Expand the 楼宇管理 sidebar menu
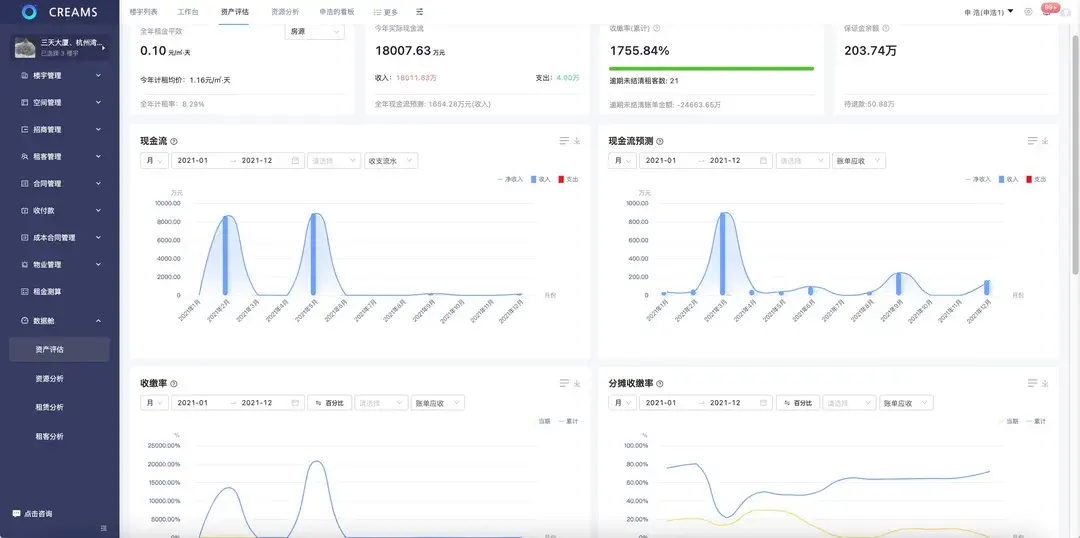1080x538 pixels. (x=60, y=75)
